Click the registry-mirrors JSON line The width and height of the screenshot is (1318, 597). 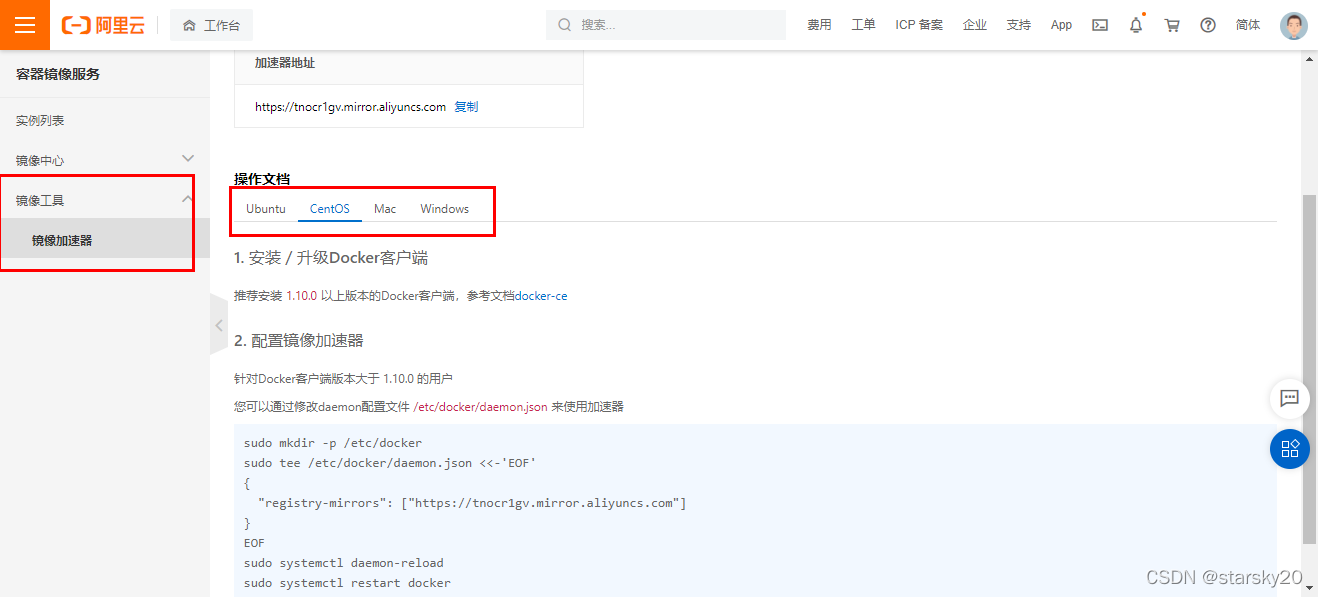click(x=472, y=503)
